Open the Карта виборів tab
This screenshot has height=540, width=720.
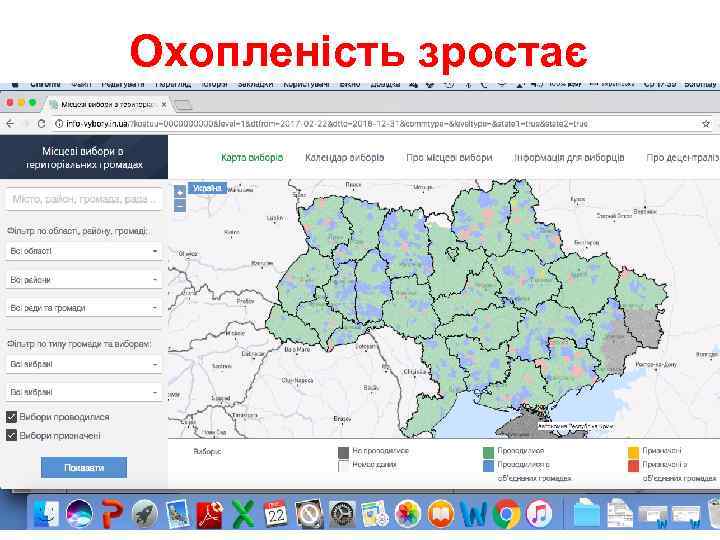[x=252, y=158]
